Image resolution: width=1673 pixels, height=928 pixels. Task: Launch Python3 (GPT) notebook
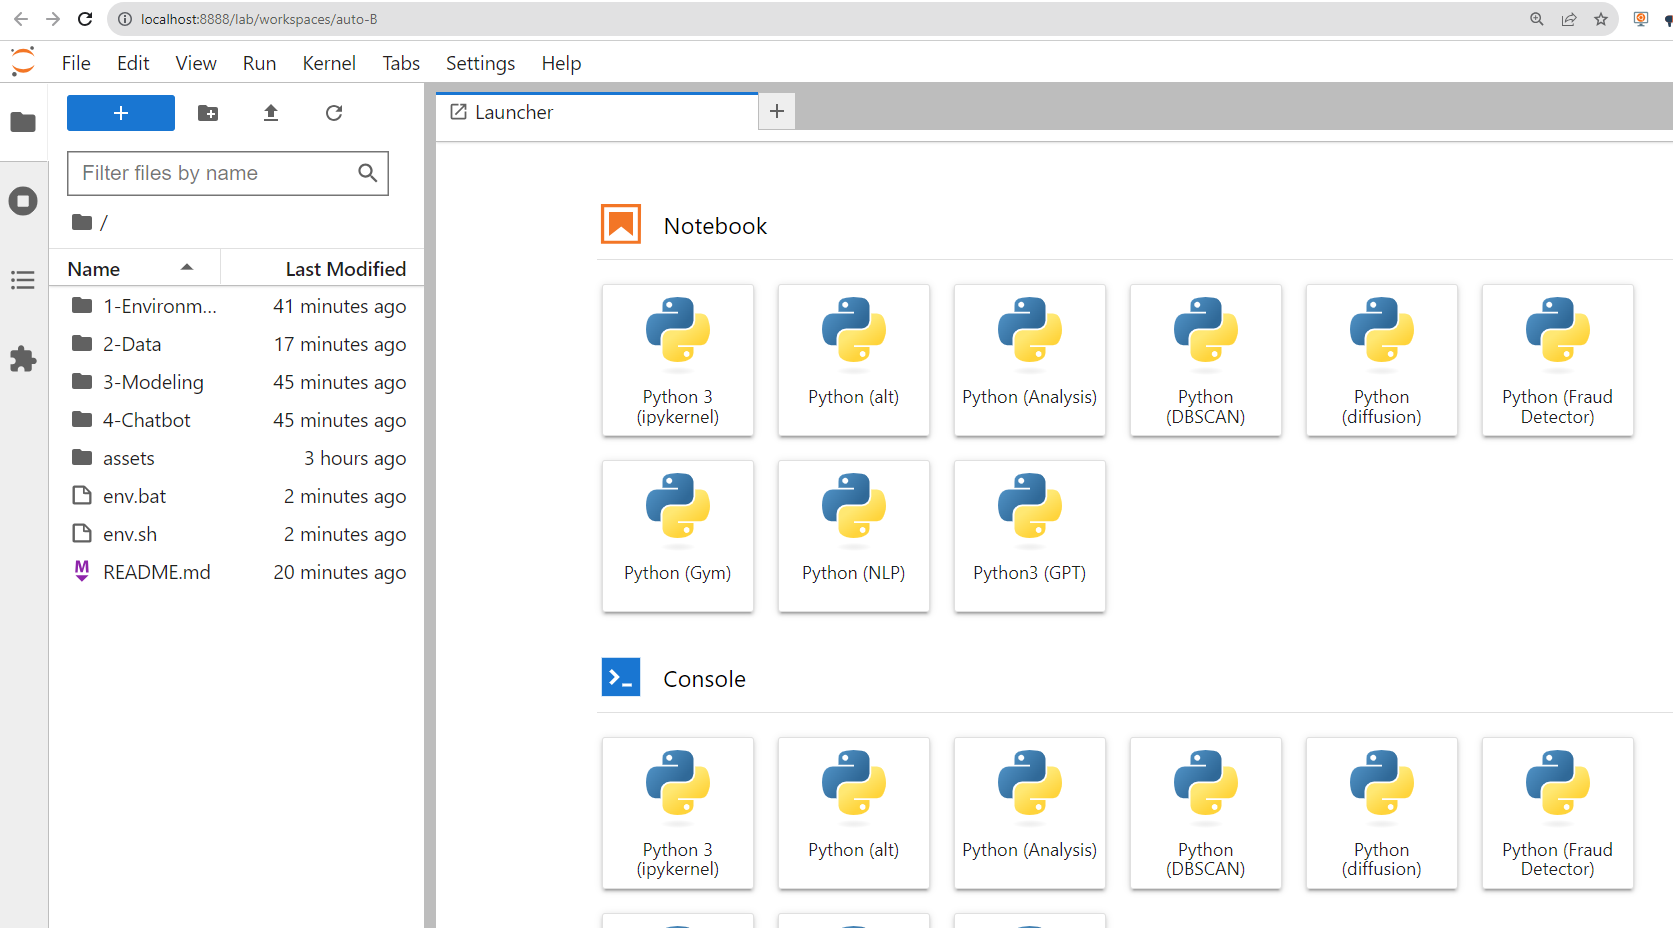tap(1030, 536)
